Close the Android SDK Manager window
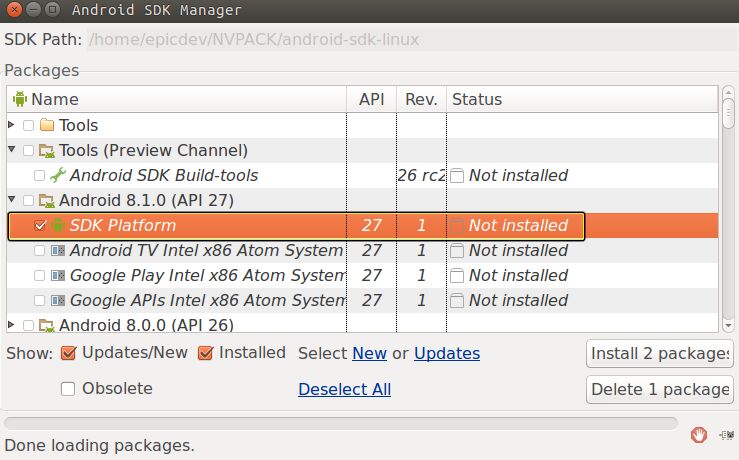The height and width of the screenshot is (460, 739). 14,9
